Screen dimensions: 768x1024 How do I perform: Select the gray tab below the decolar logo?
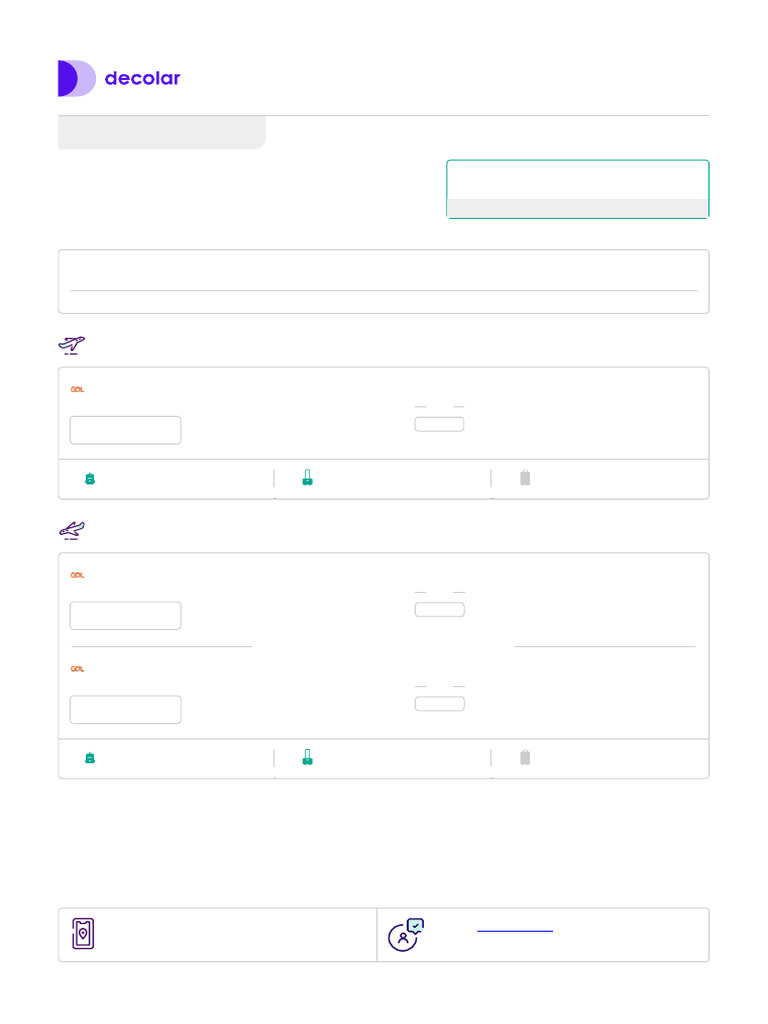point(161,133)
